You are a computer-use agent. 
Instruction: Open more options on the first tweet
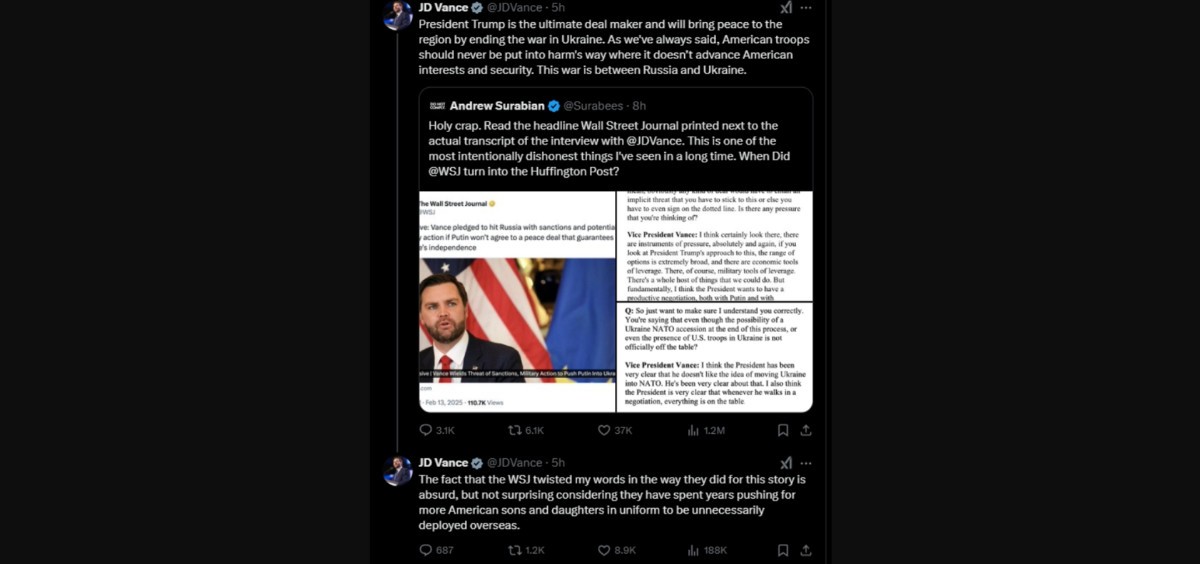tap(806, 7)
